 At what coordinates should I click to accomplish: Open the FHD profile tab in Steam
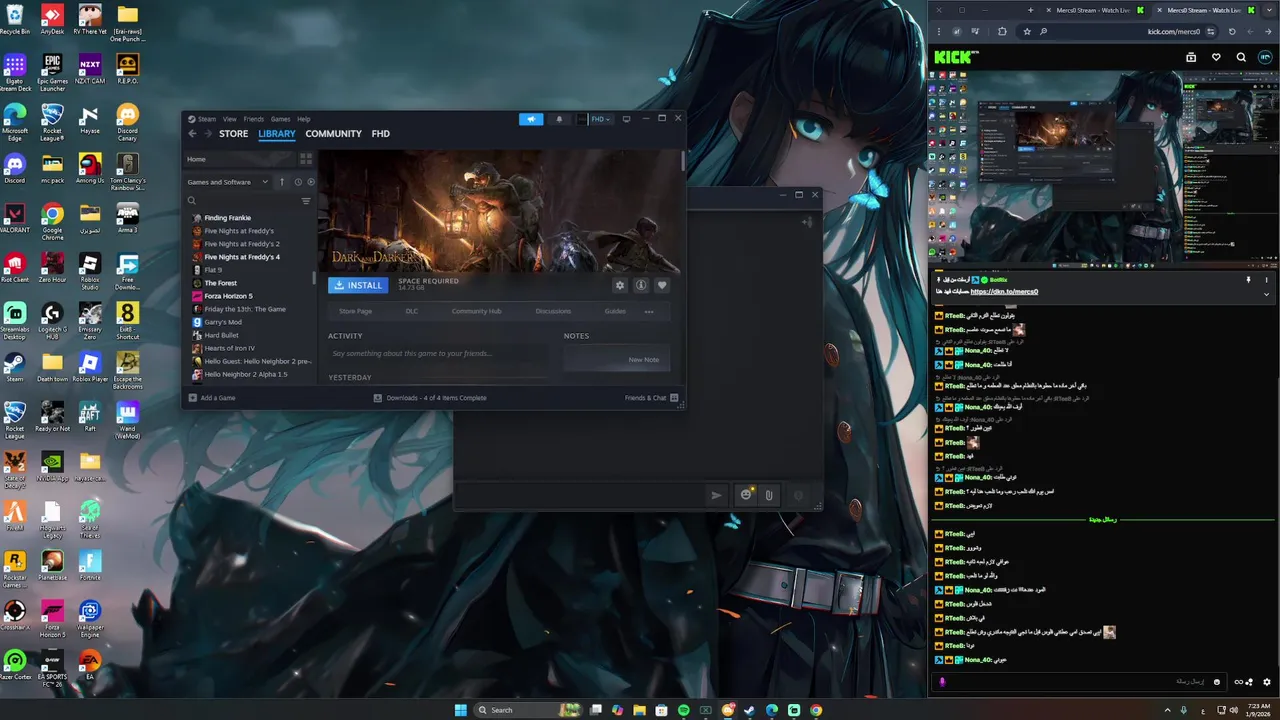[381, 134]
